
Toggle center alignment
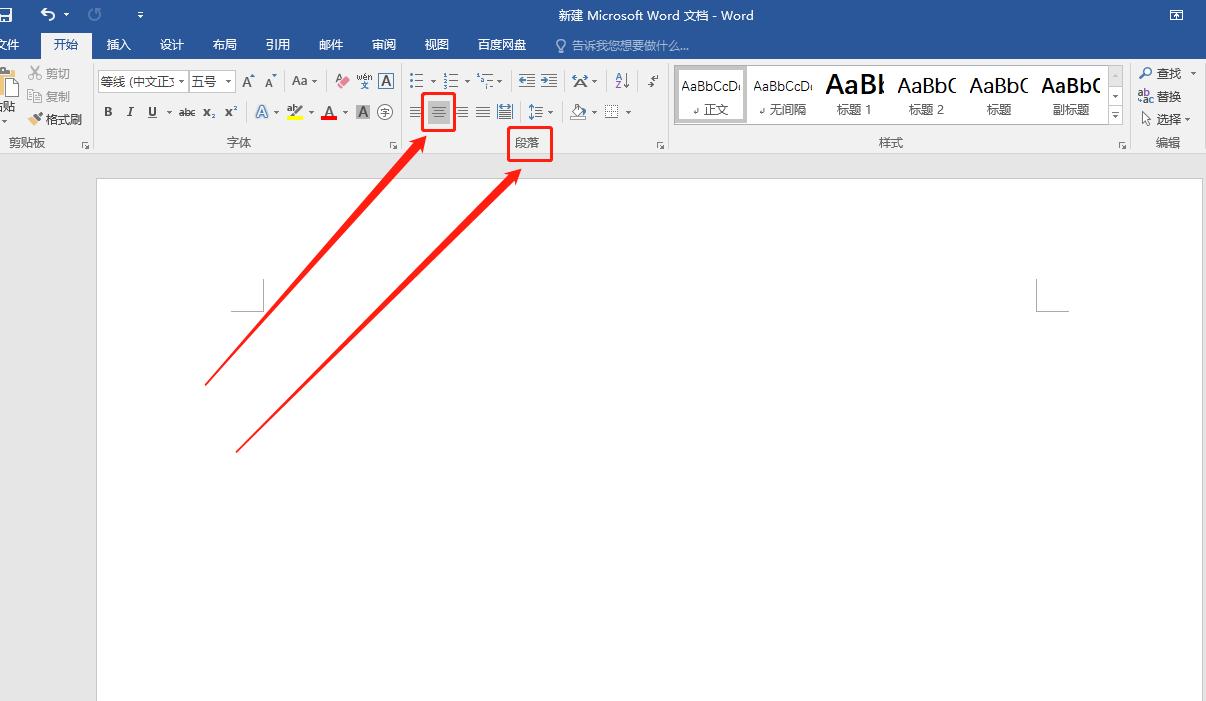[x=439, y=112]
